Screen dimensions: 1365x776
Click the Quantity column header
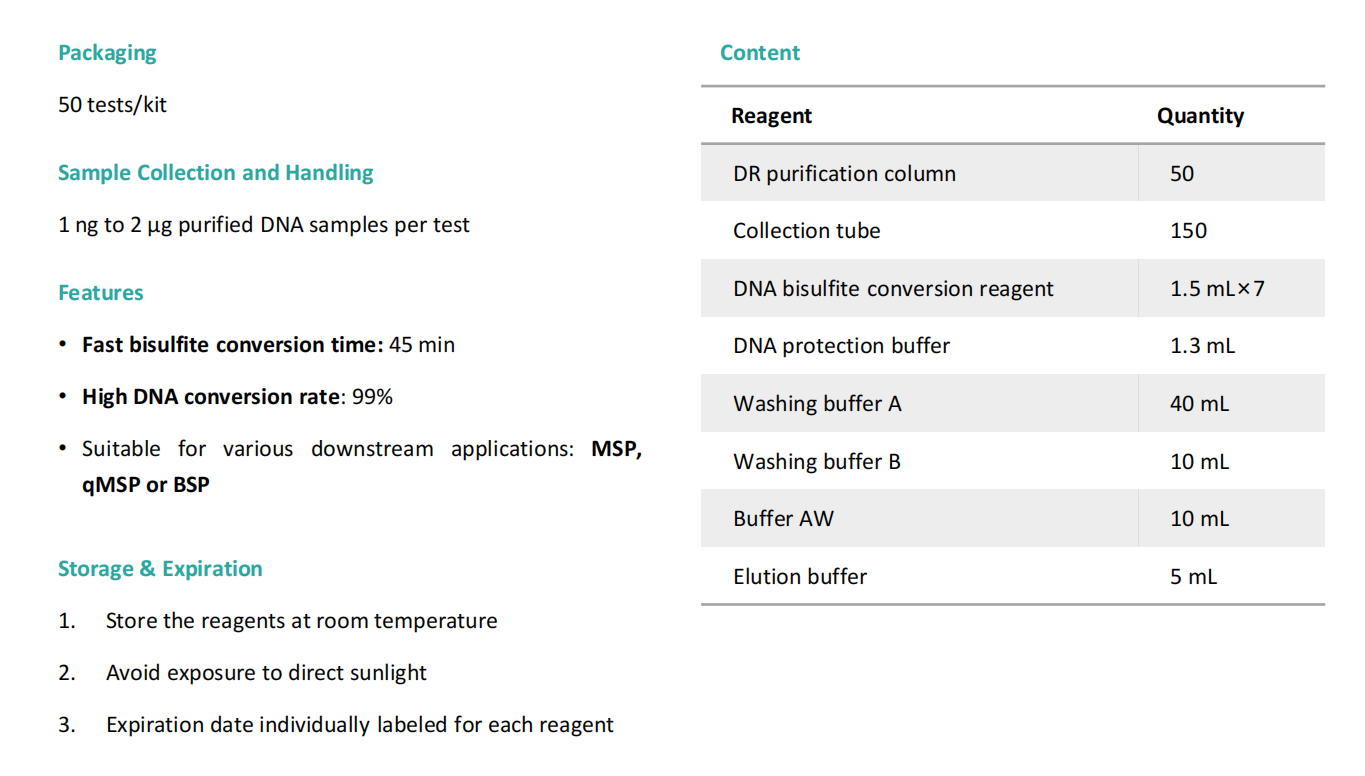(1200, 116)
